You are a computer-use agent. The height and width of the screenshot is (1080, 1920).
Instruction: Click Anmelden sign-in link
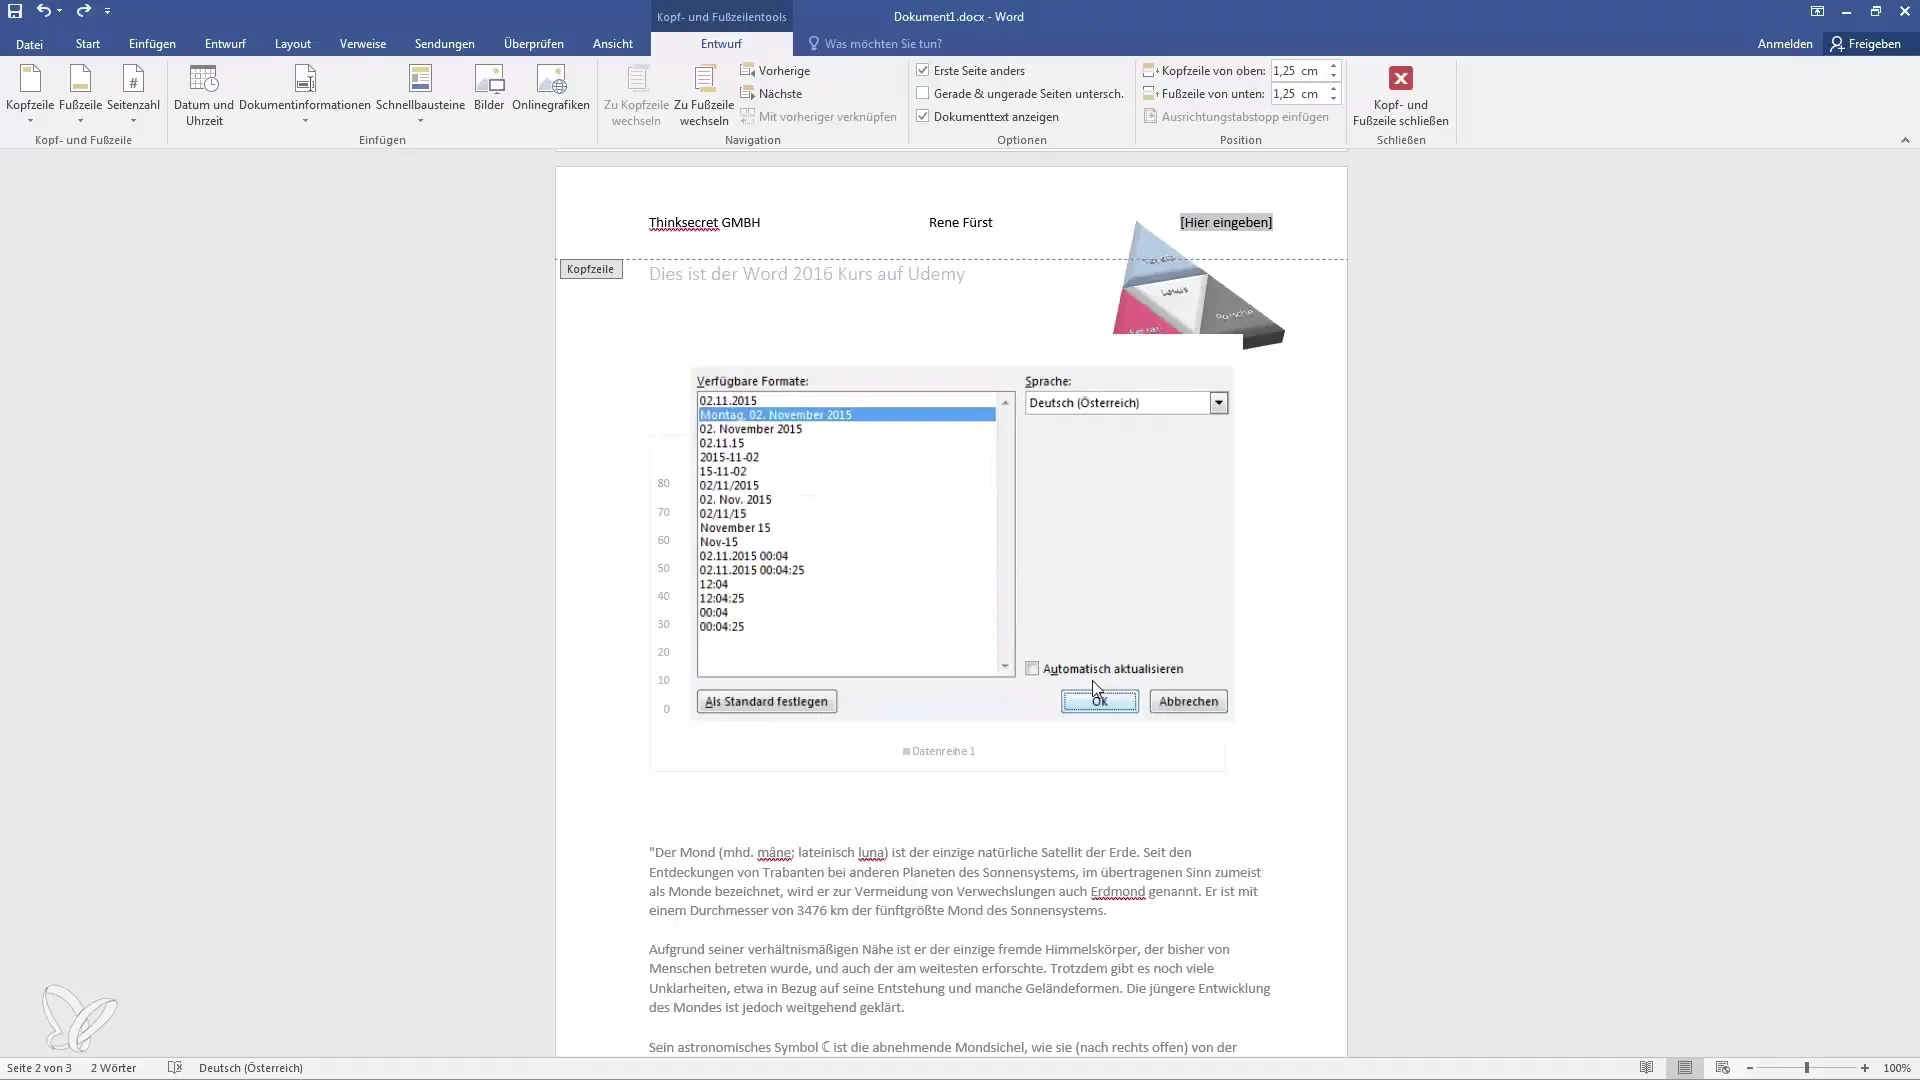(x=1785, y=44)
